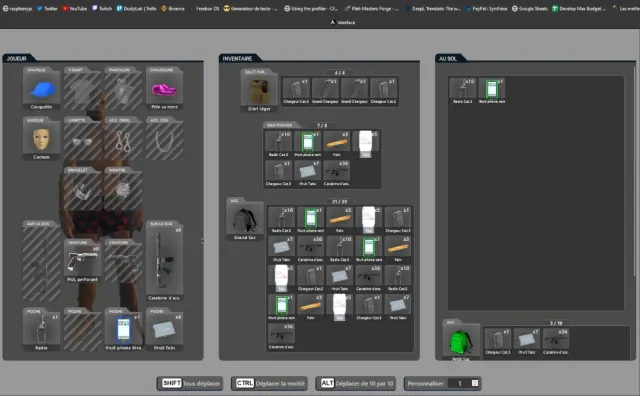The width and height of the screenshot is (640, 396).
Task: Click the CTRL Déplacer la moitié button
Action: click(x=269, y=383)
